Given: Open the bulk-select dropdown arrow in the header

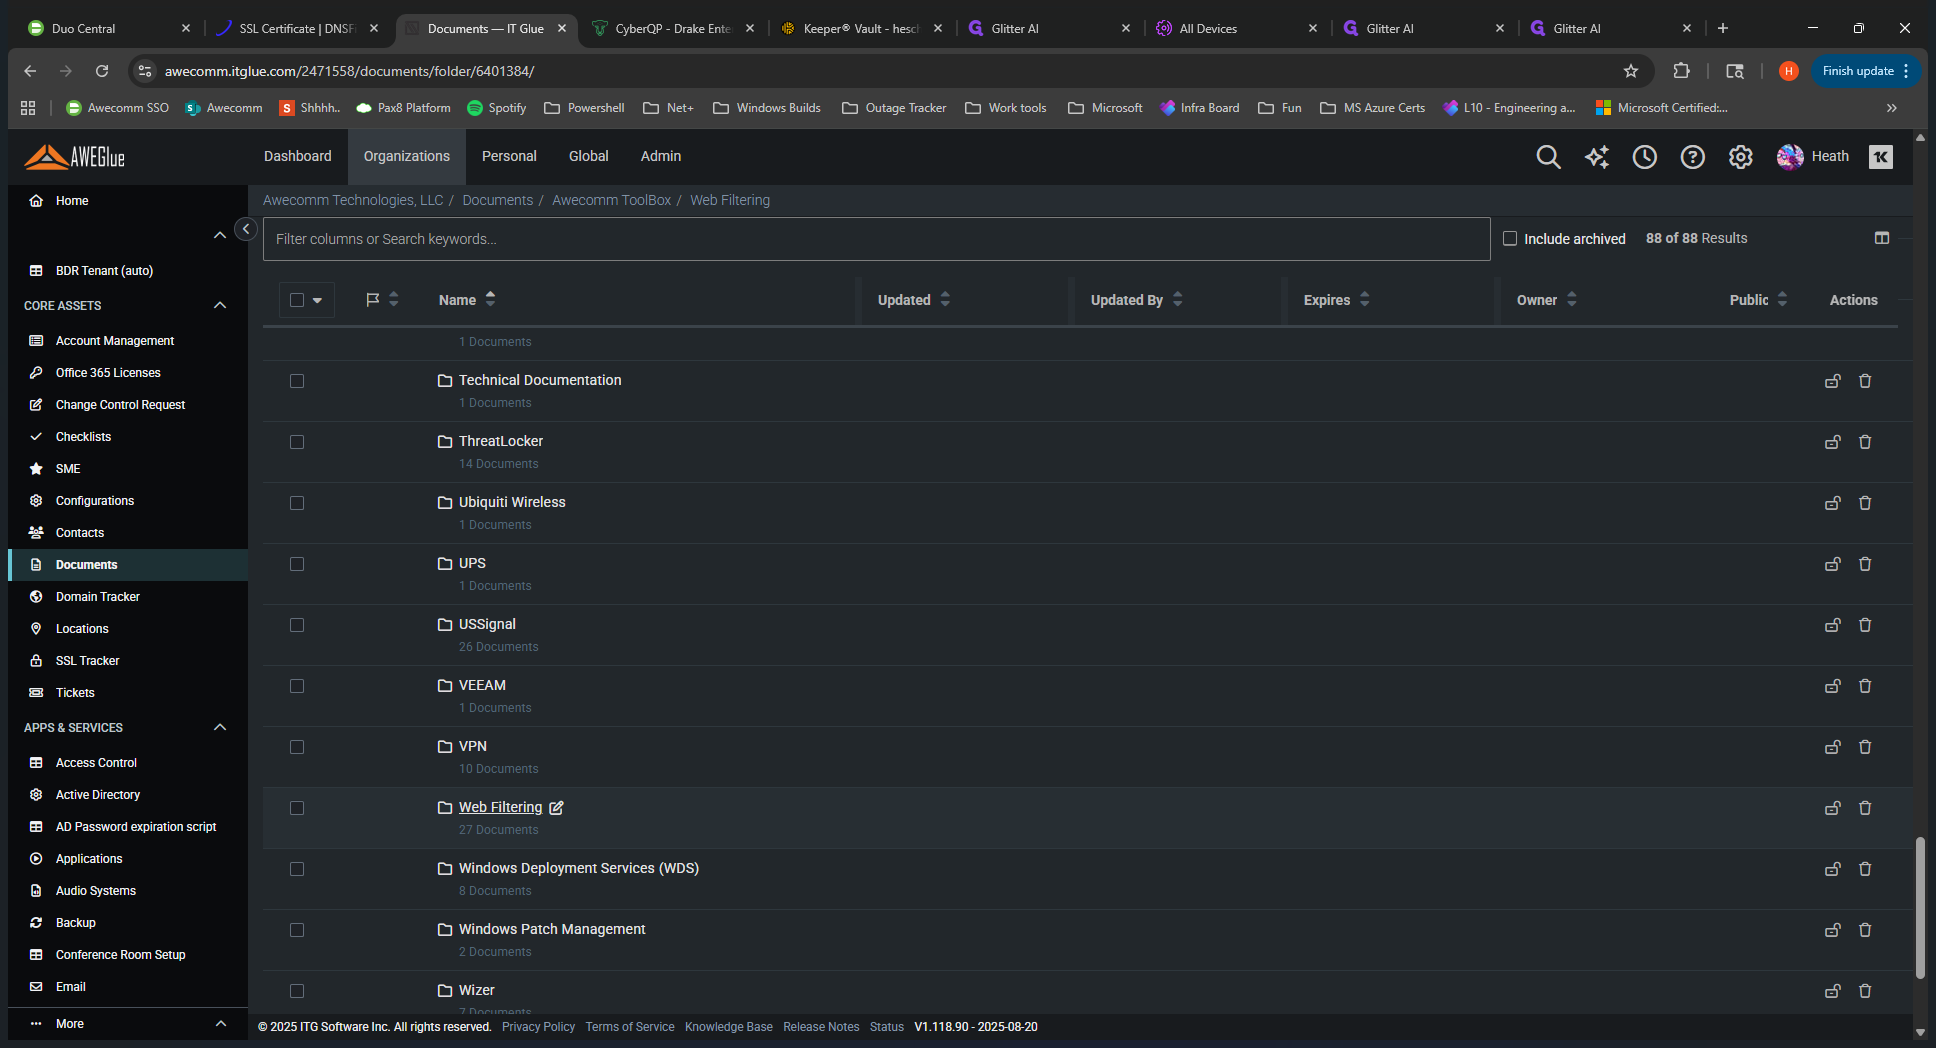Looking at the screenshot, I should (317, 300).
